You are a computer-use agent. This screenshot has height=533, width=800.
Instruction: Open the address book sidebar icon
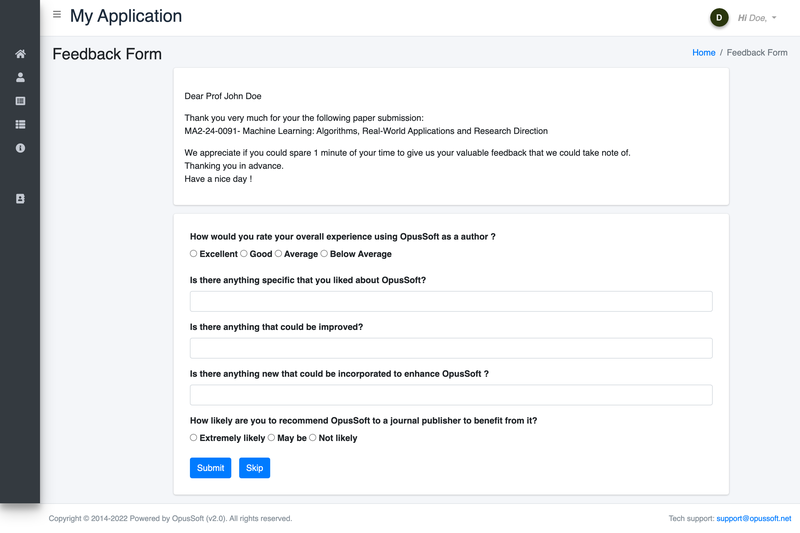[x=20, y=198]
